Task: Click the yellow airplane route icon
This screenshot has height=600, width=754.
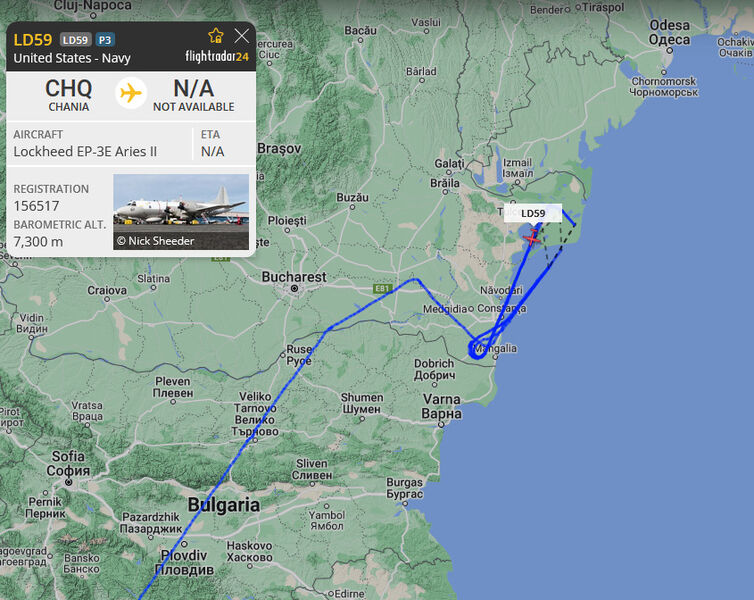Action: 130,93
